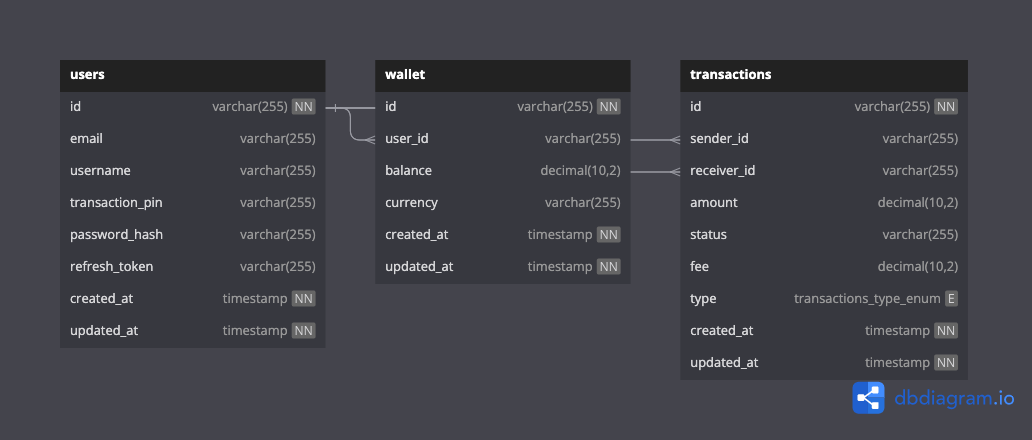Viewport: 1032px width, 440px height.
Task: Click the dbdiagram.io share logo icon
Action: click(868, 398)
